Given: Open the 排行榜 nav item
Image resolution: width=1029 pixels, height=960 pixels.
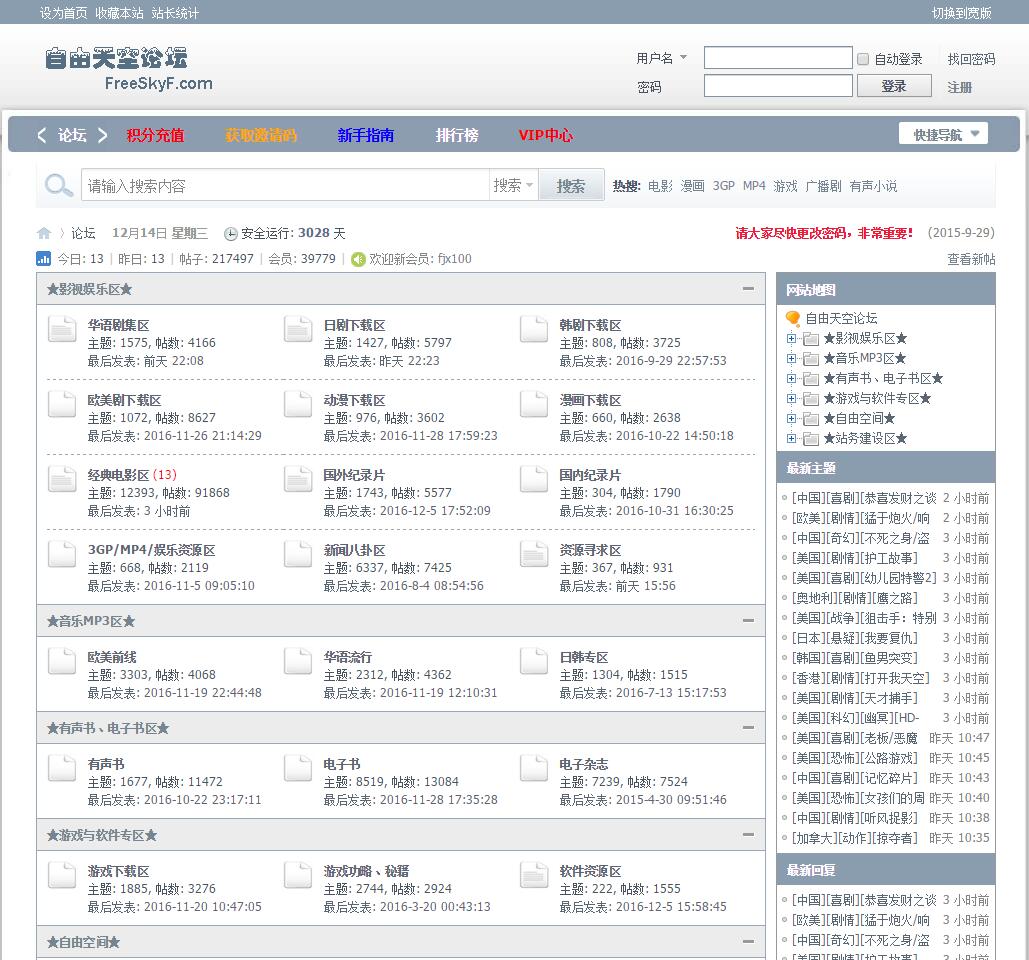Looking at the screenshot, I should [x=457, y=135].
